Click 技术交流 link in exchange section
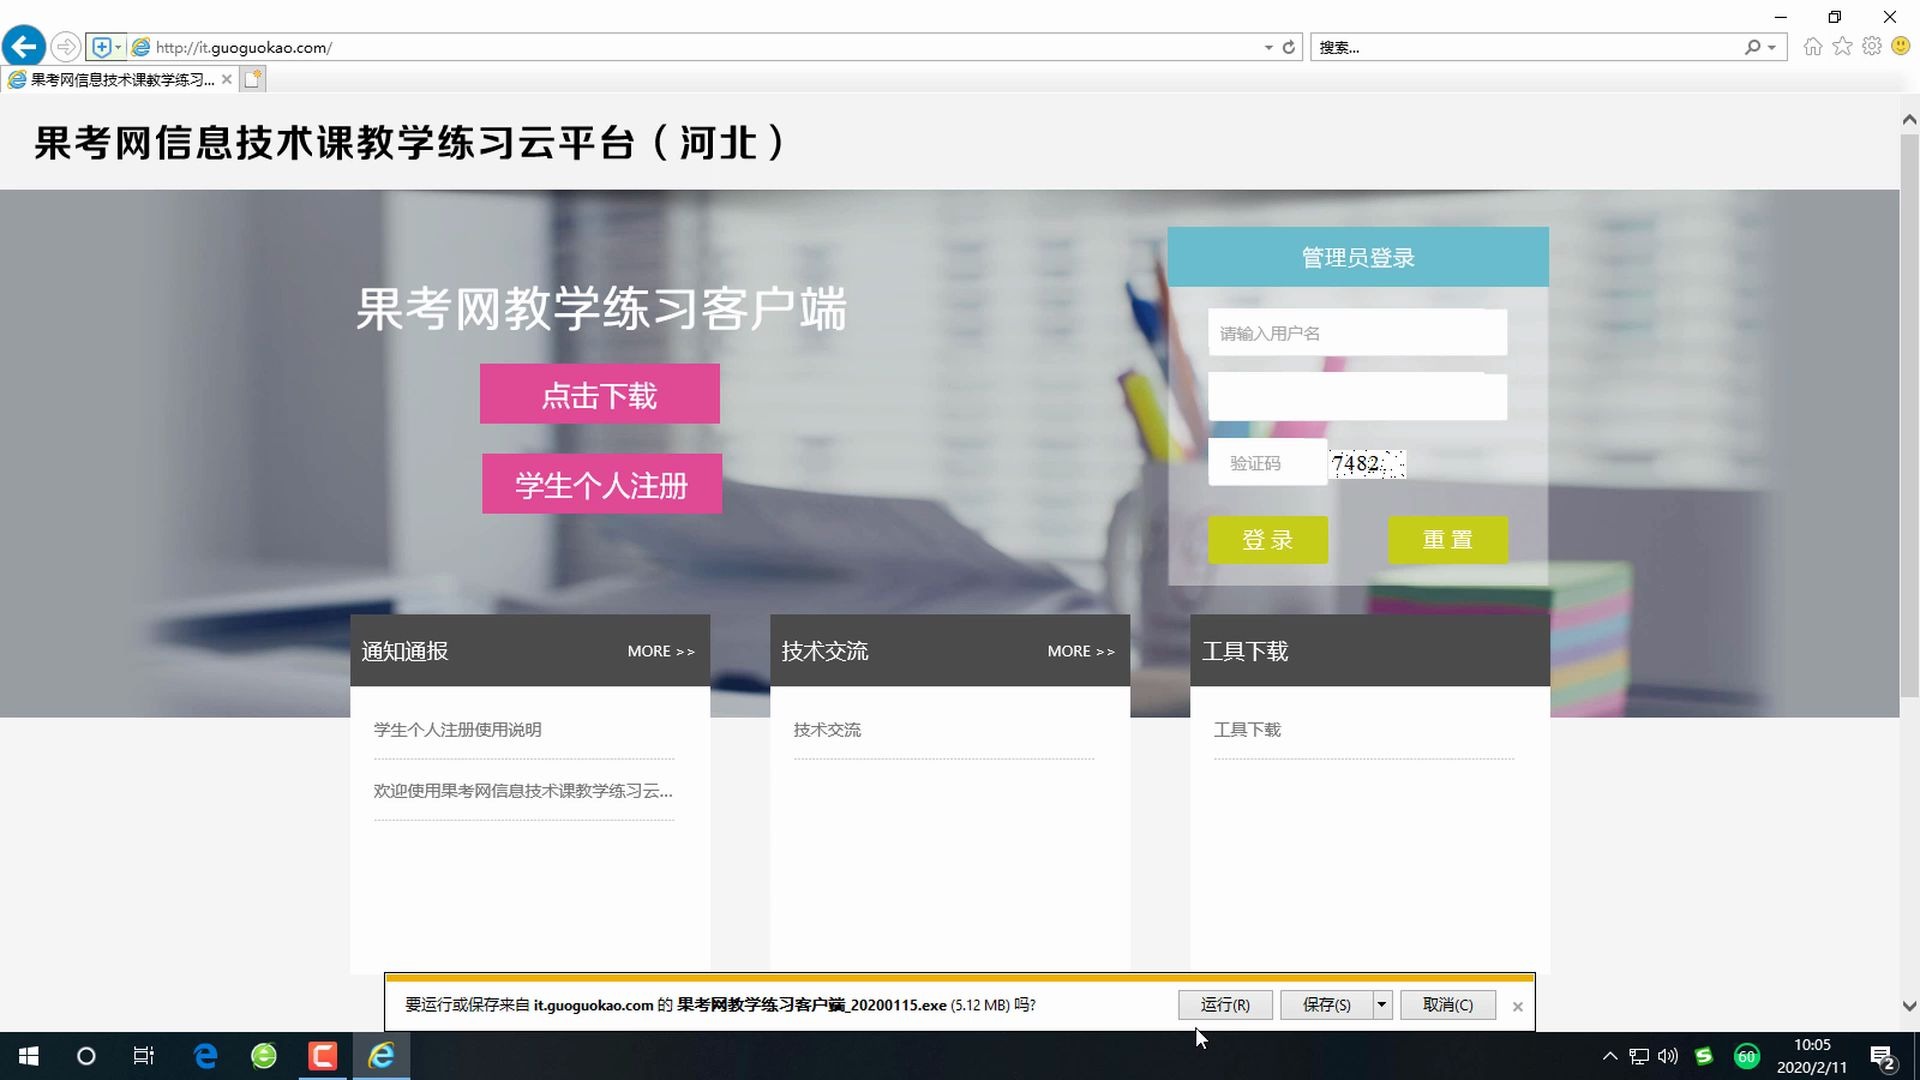The image size is (1920, 1080). [827, 728]
